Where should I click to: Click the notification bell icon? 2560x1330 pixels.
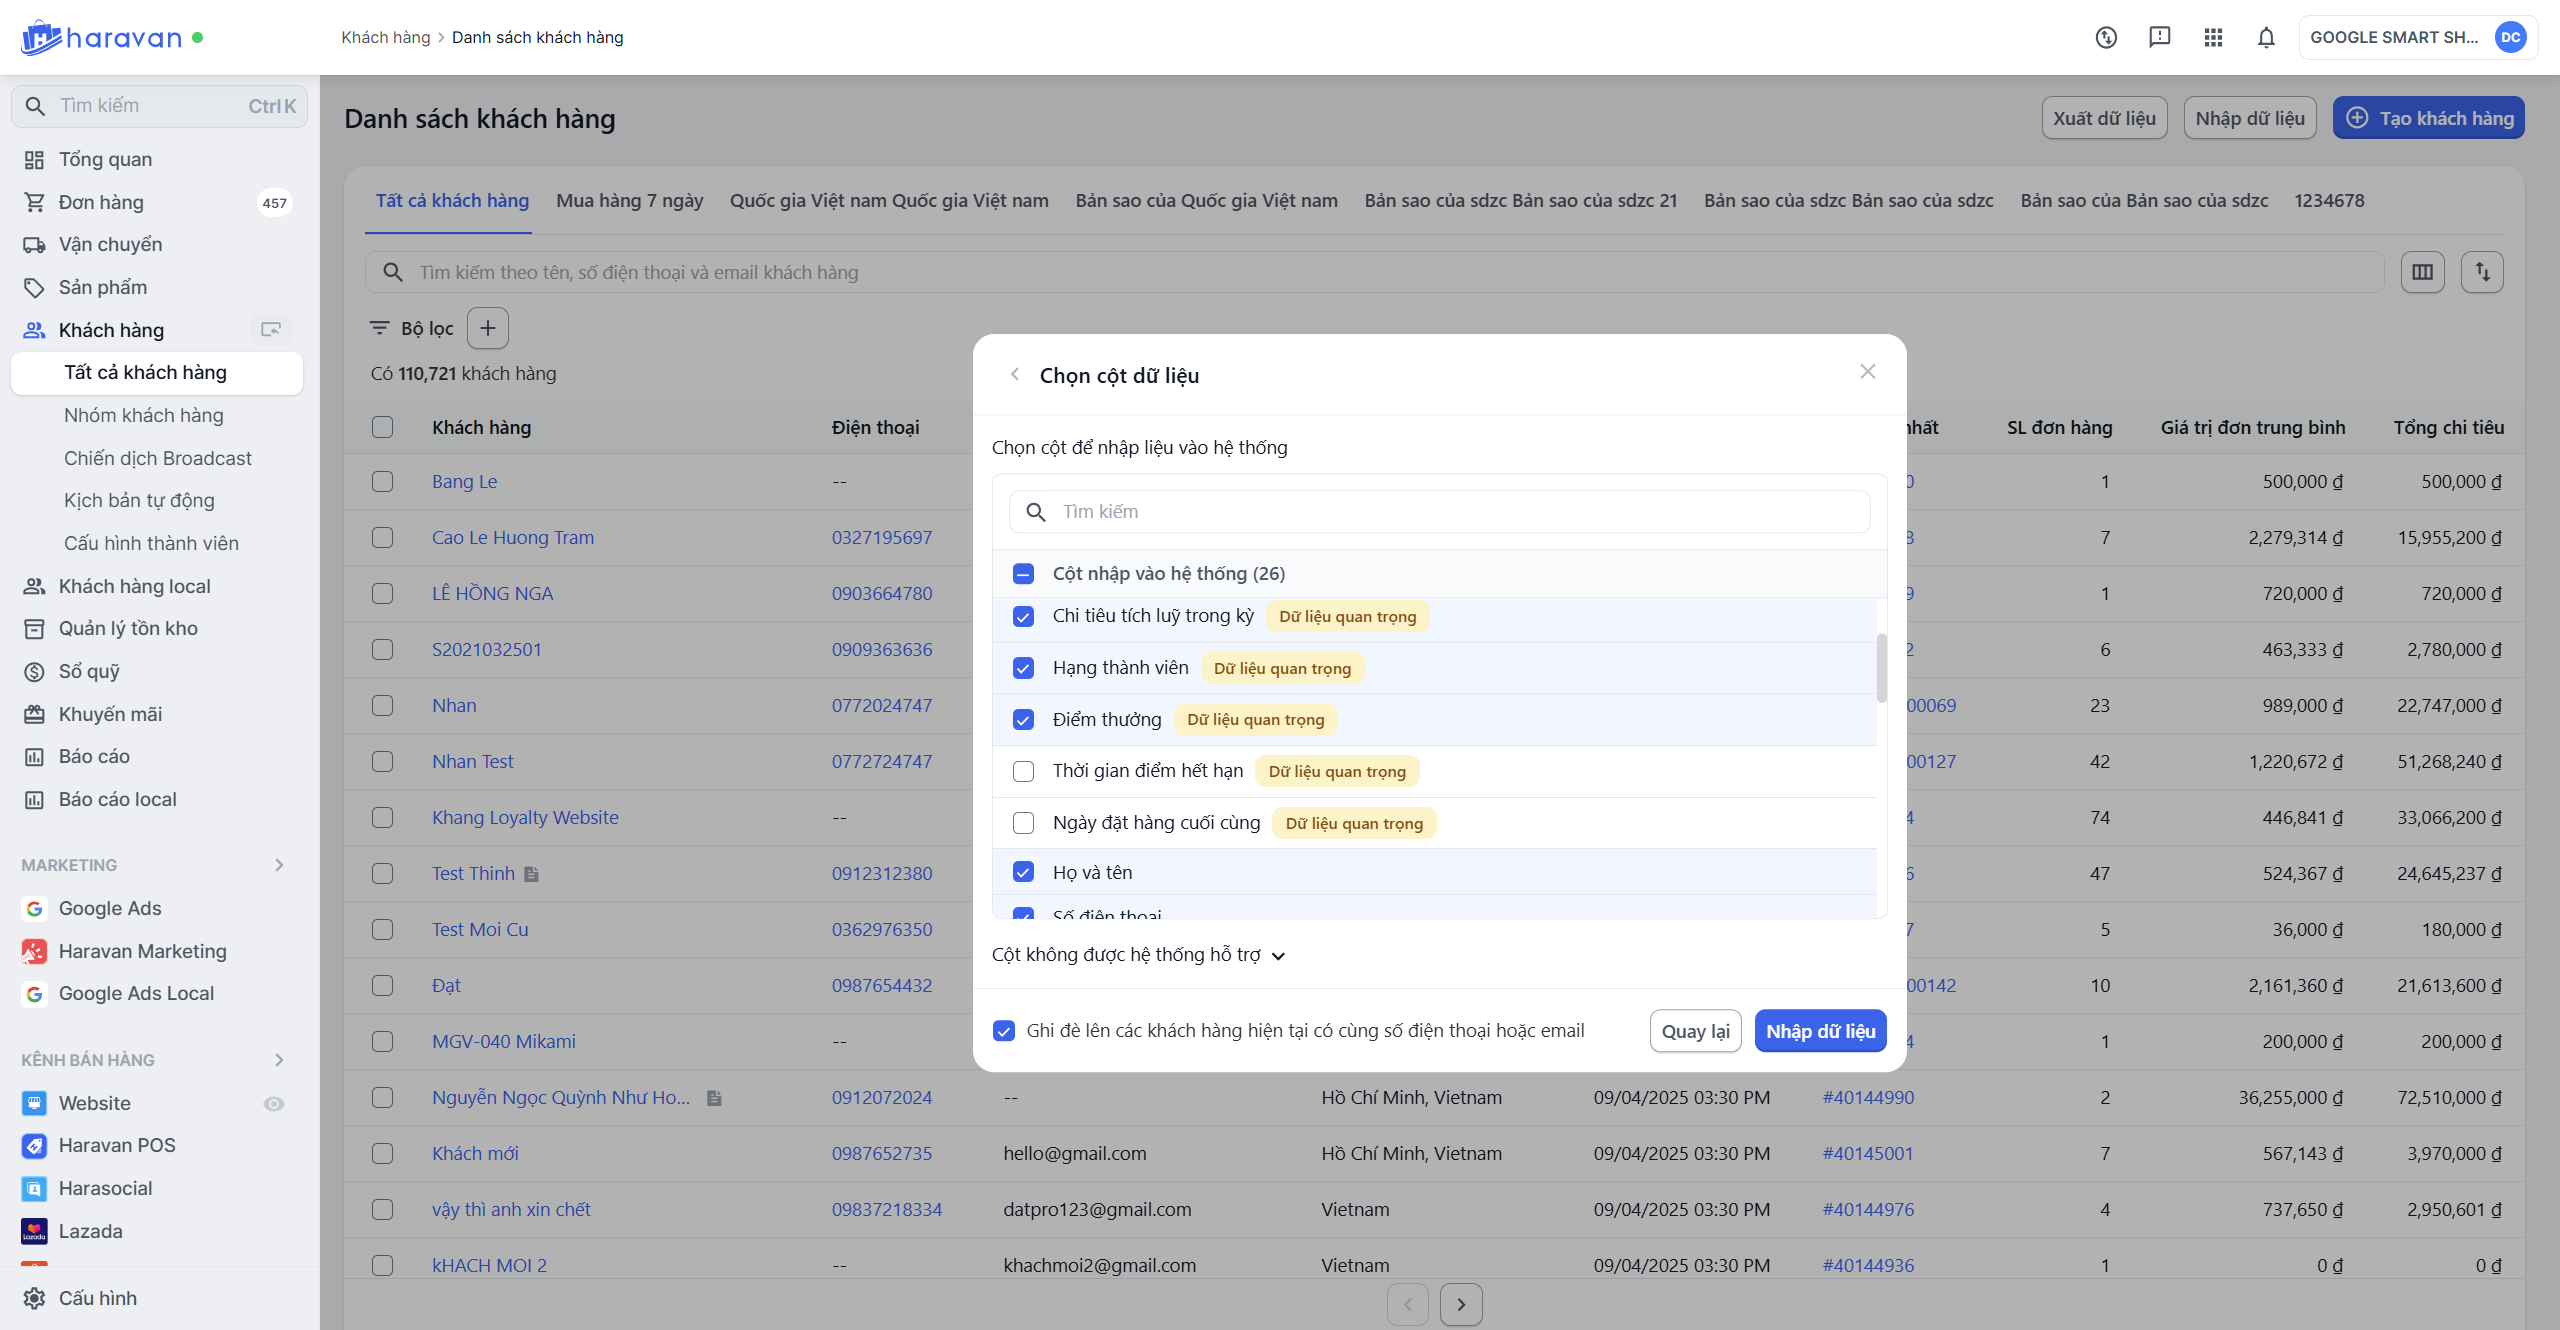pyautogui.click(x=2266, y=37)
